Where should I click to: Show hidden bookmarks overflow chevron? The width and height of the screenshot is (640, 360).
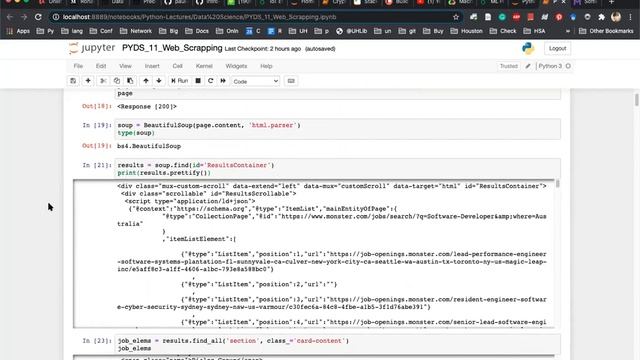pyautogui.click(x=568, y=31)
